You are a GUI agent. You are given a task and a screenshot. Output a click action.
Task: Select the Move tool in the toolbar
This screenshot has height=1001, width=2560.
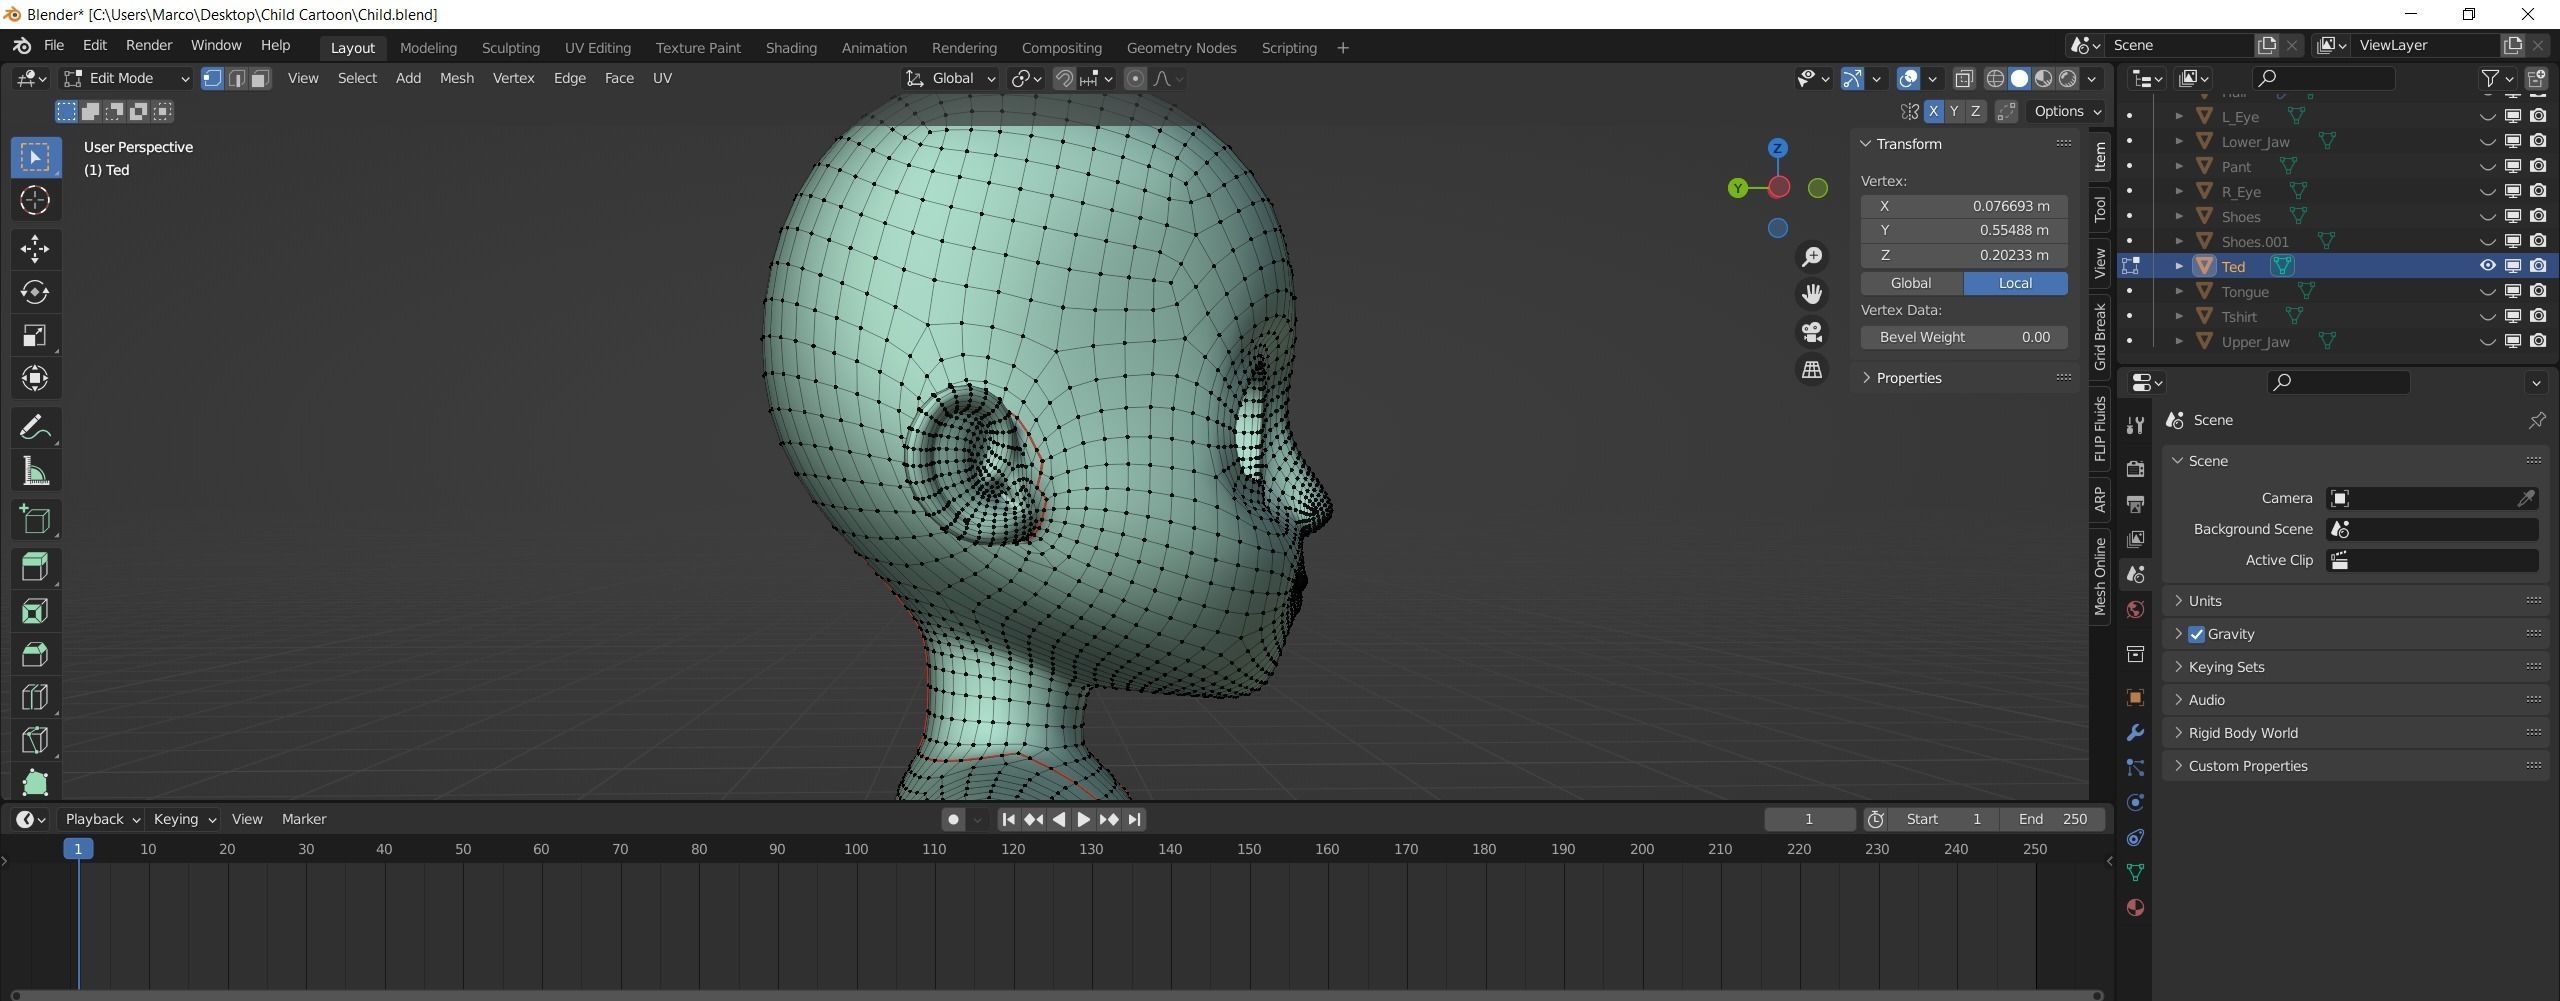click(x=35, y=249)
